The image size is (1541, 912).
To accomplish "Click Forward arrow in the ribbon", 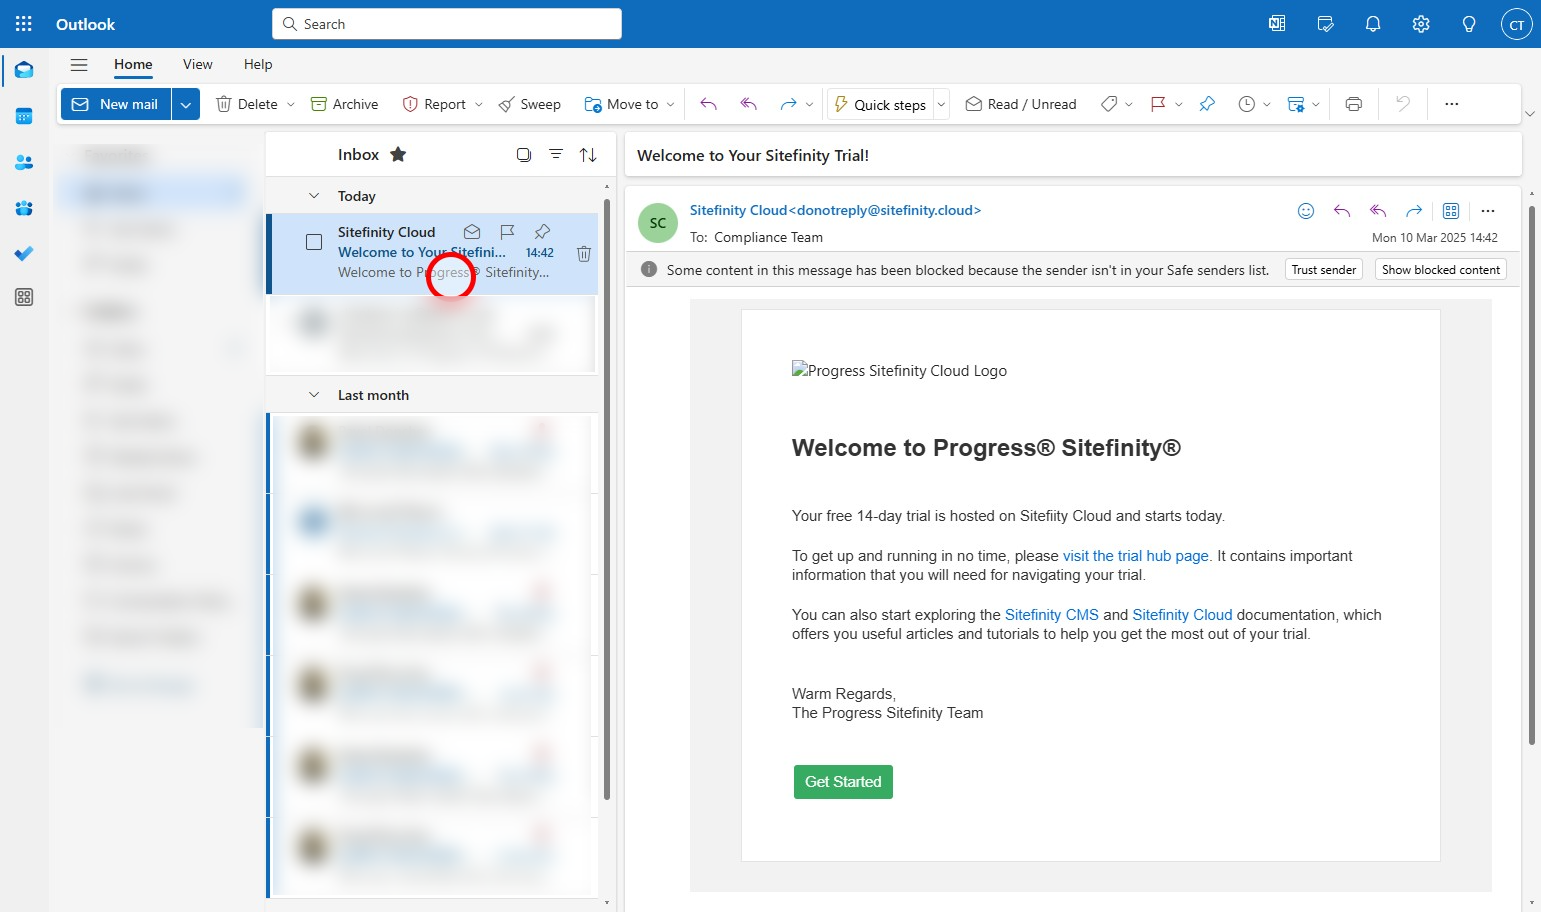I will click(788, 104).
